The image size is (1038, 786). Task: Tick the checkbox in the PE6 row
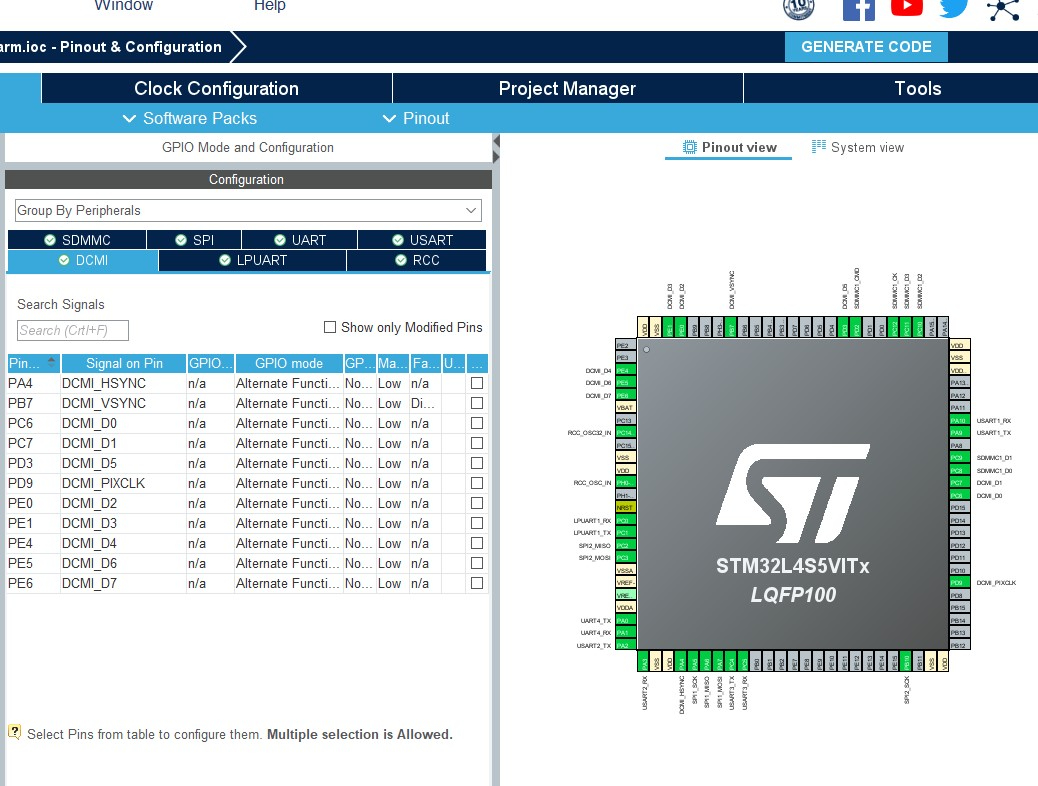click(x=477, y=583)
